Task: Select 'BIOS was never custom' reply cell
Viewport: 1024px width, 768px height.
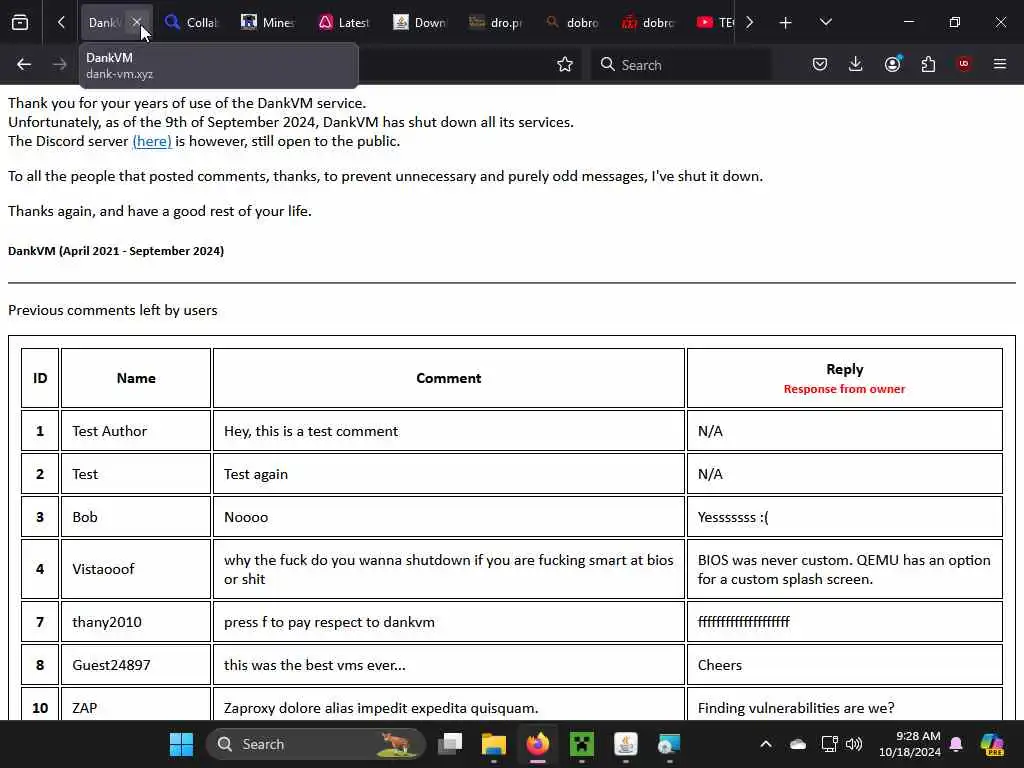Action: coord(844,569)
